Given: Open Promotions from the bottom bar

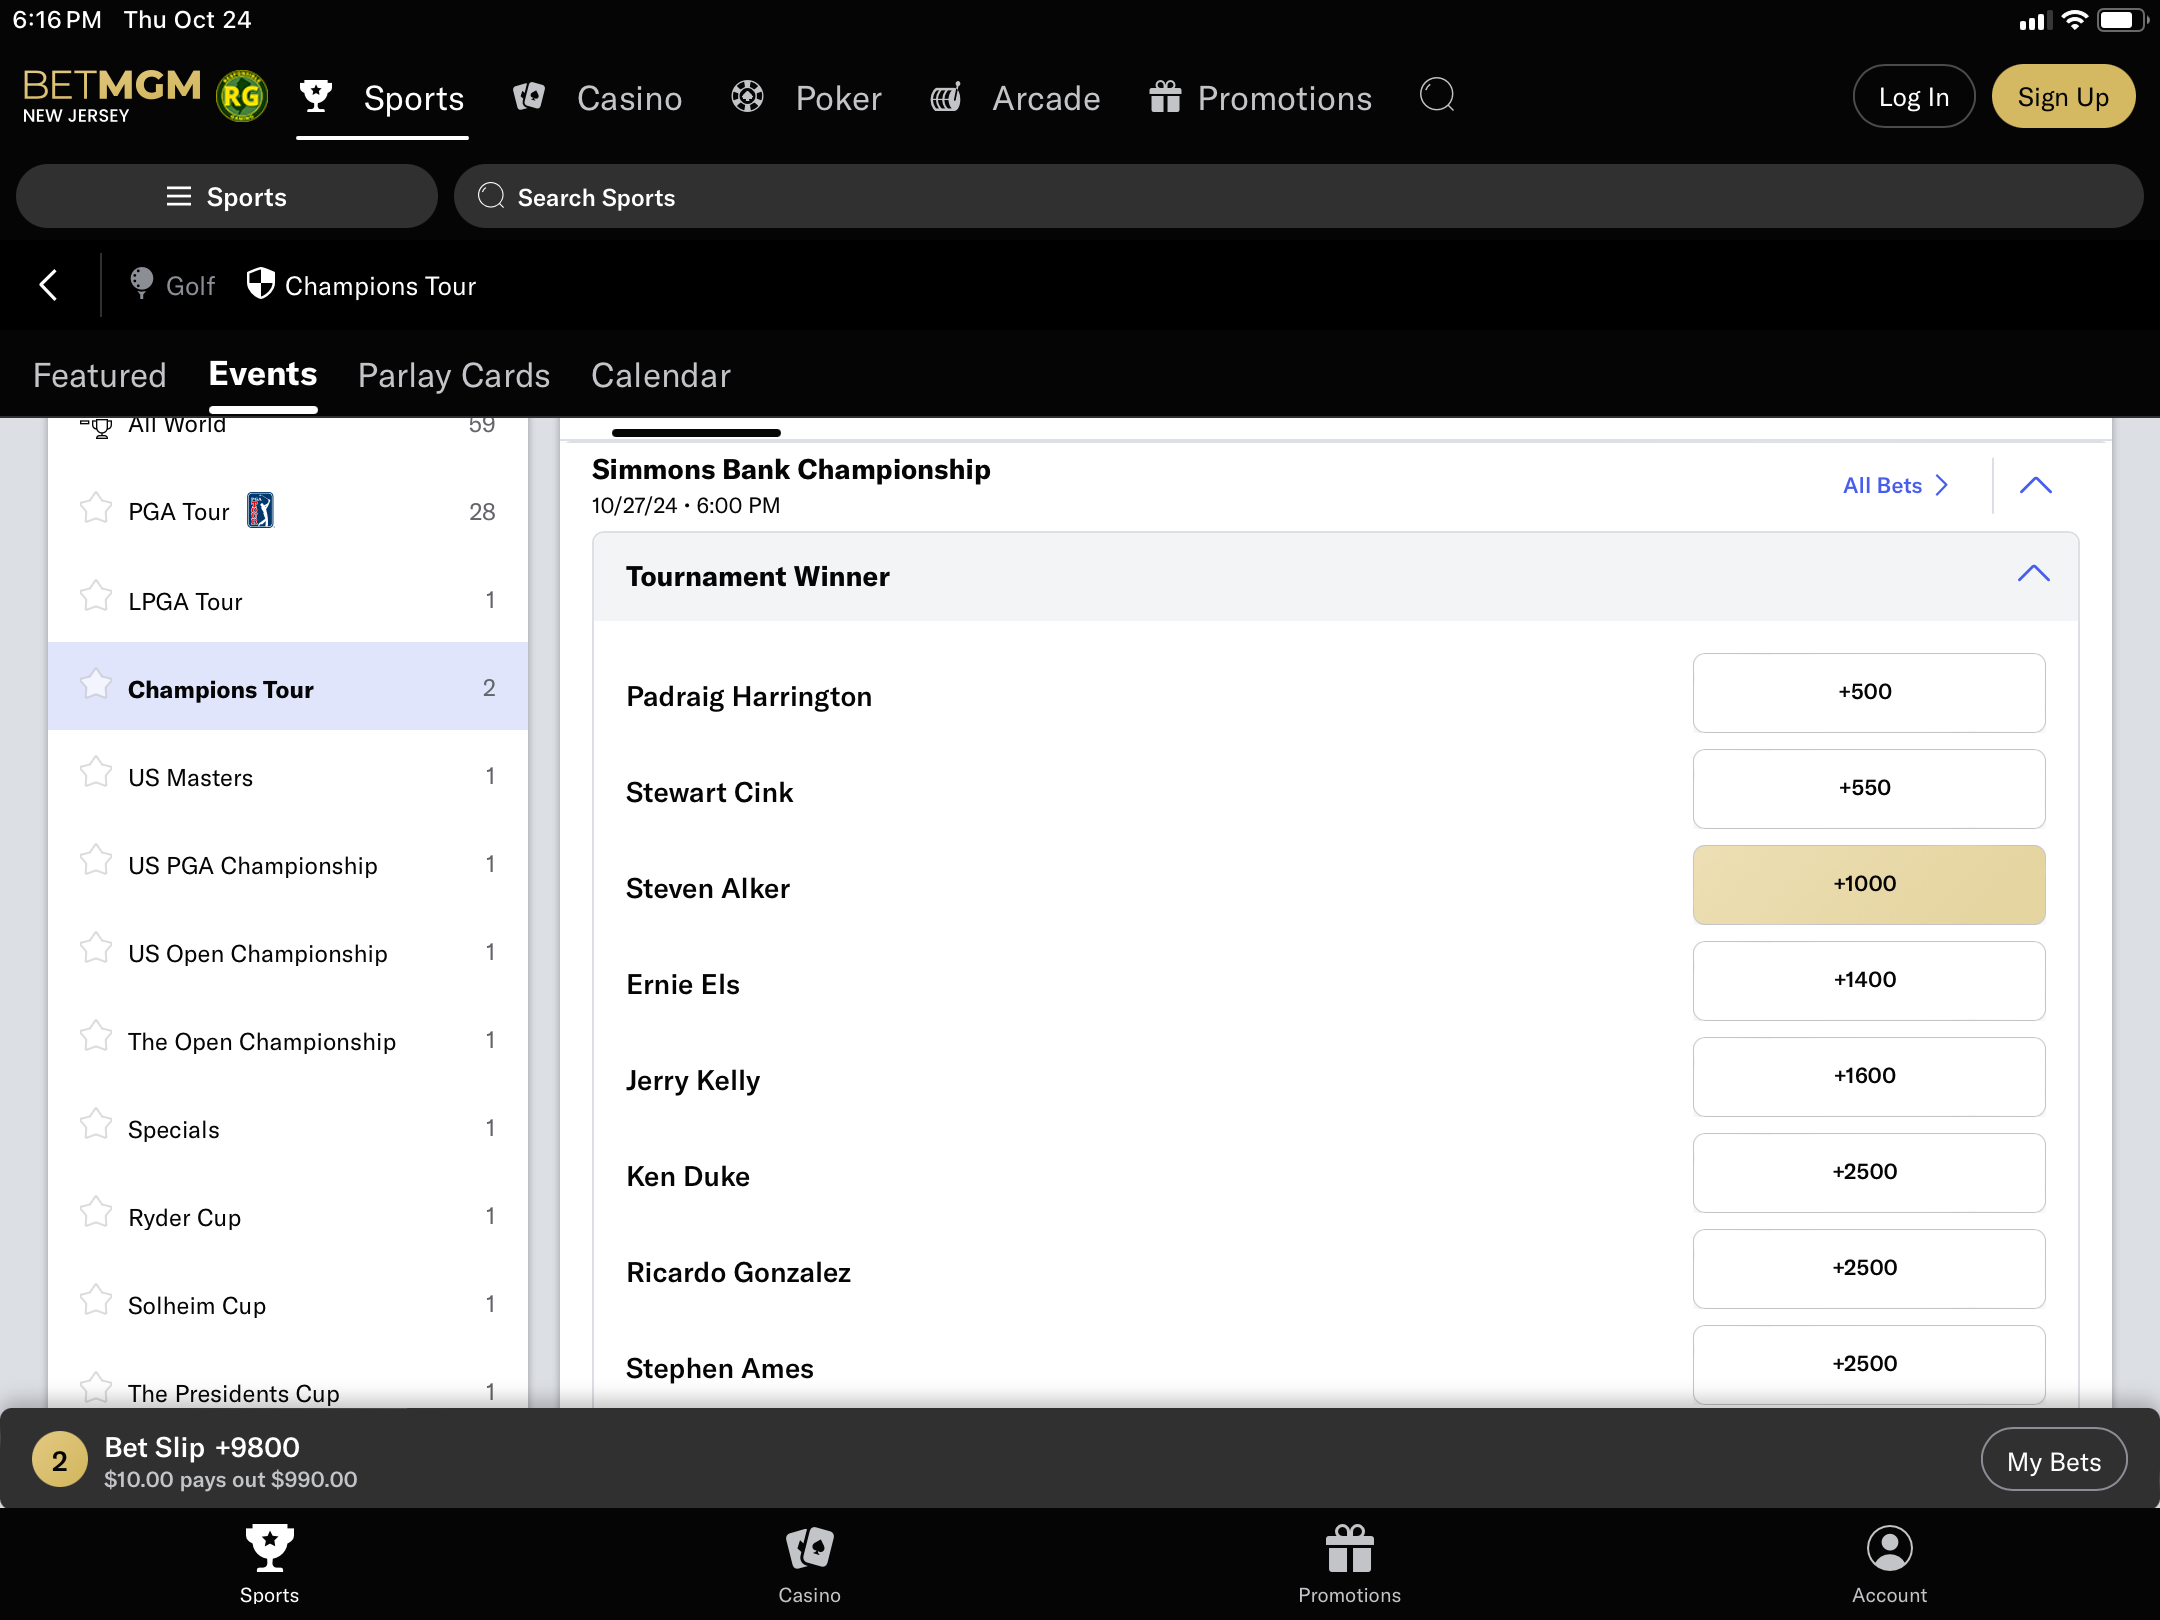Looking at the screenshot, I should [x=1349, y=1564].
